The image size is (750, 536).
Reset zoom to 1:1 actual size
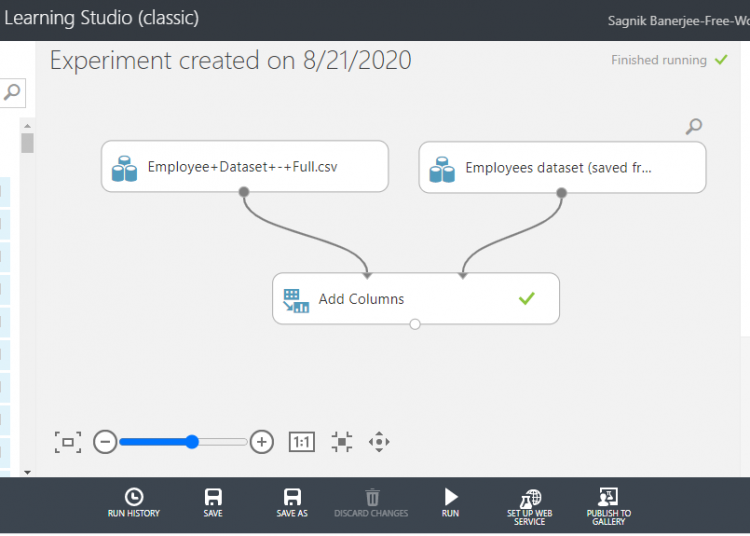pos(301,442)
